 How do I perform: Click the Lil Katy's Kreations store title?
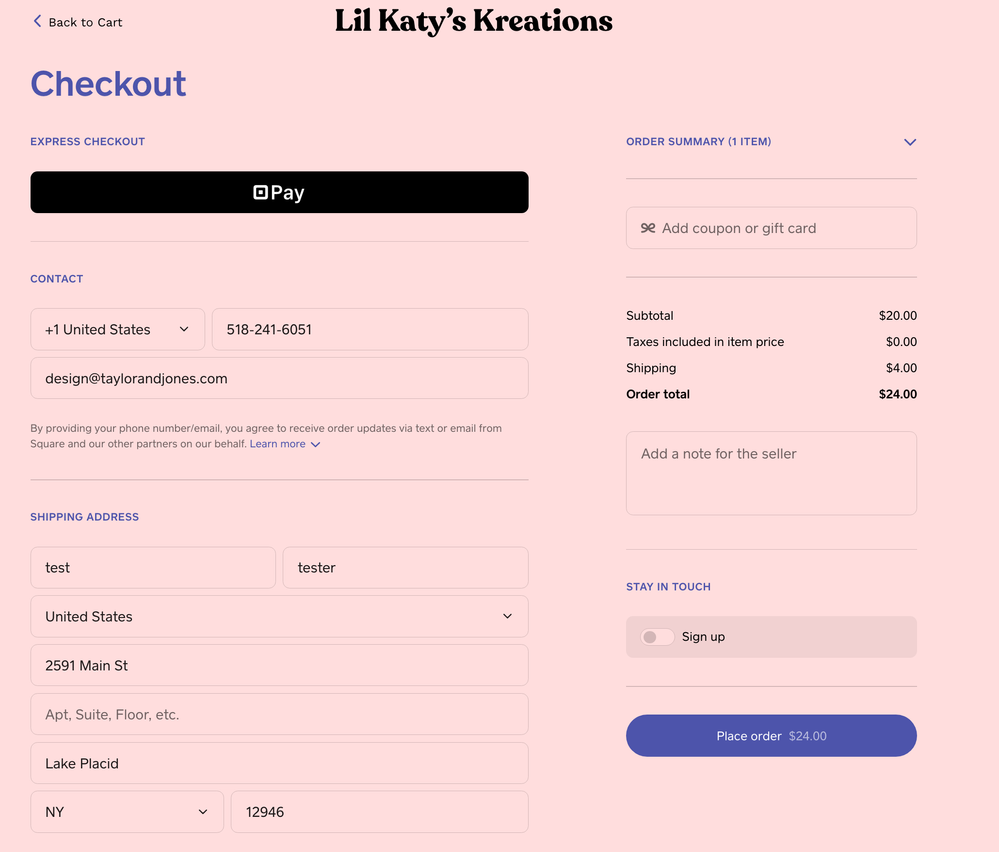(x=473, y=21)
